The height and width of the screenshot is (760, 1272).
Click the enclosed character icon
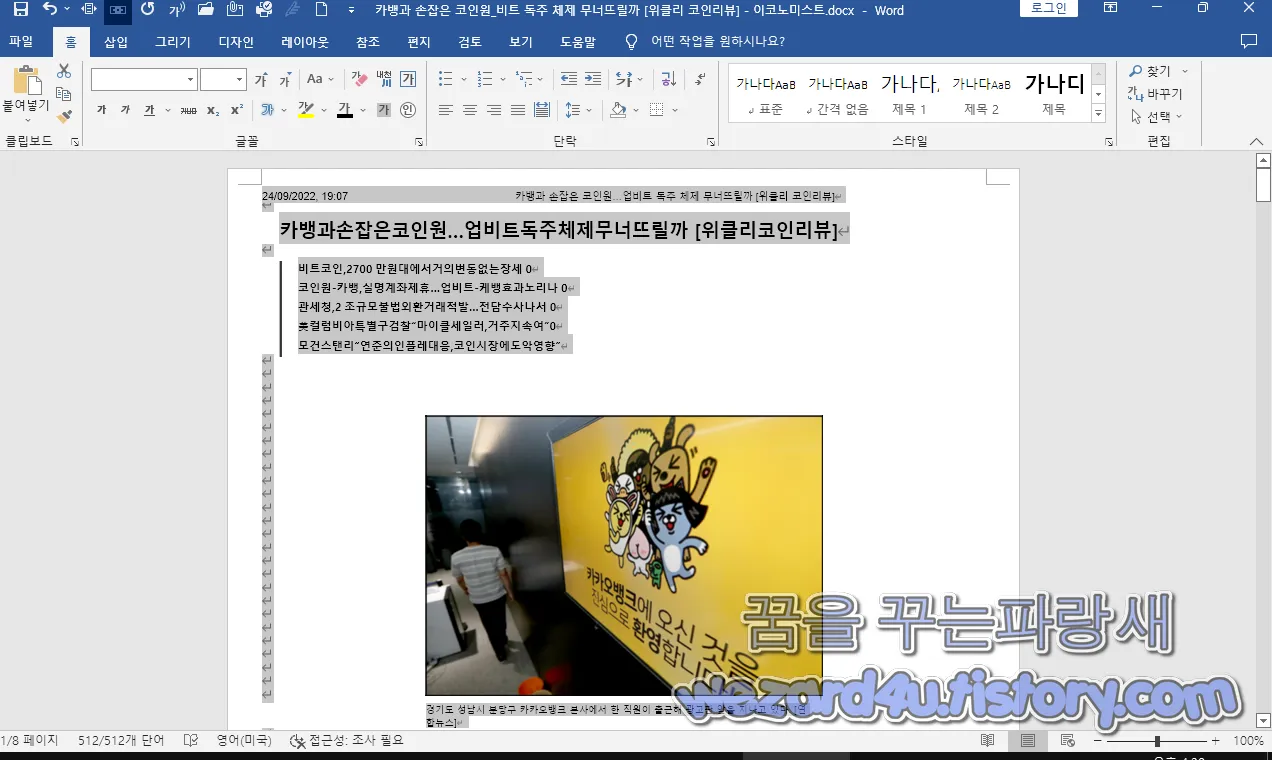pyautogui.click(x=408, y=110)
